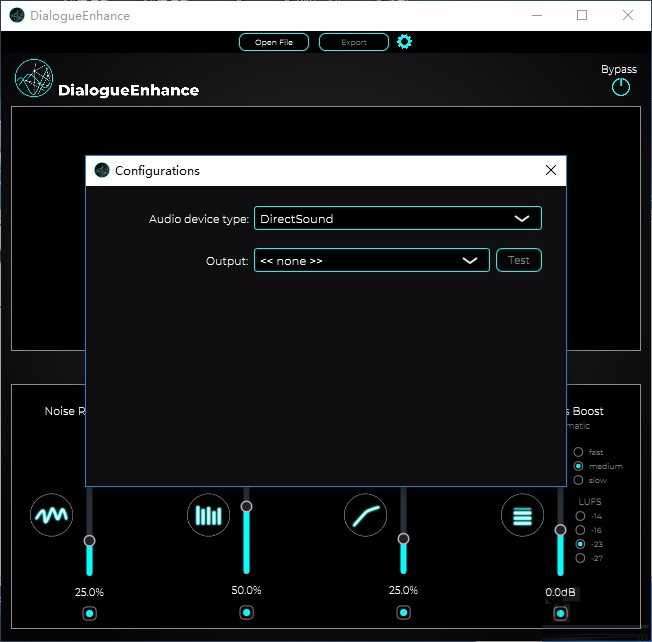Image resolution: width=652 pixels, height=642 pixels.
Task: Click the 25.0% noise reduction slider handle
Action: pyautogui.click(x=90, y=540)
